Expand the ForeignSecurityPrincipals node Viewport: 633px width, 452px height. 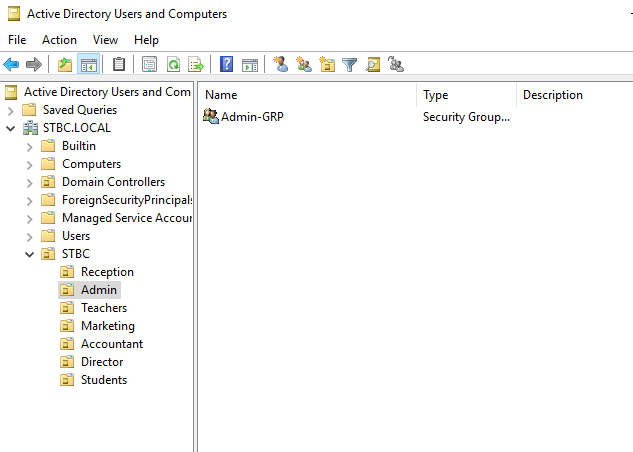coord(29,201)
